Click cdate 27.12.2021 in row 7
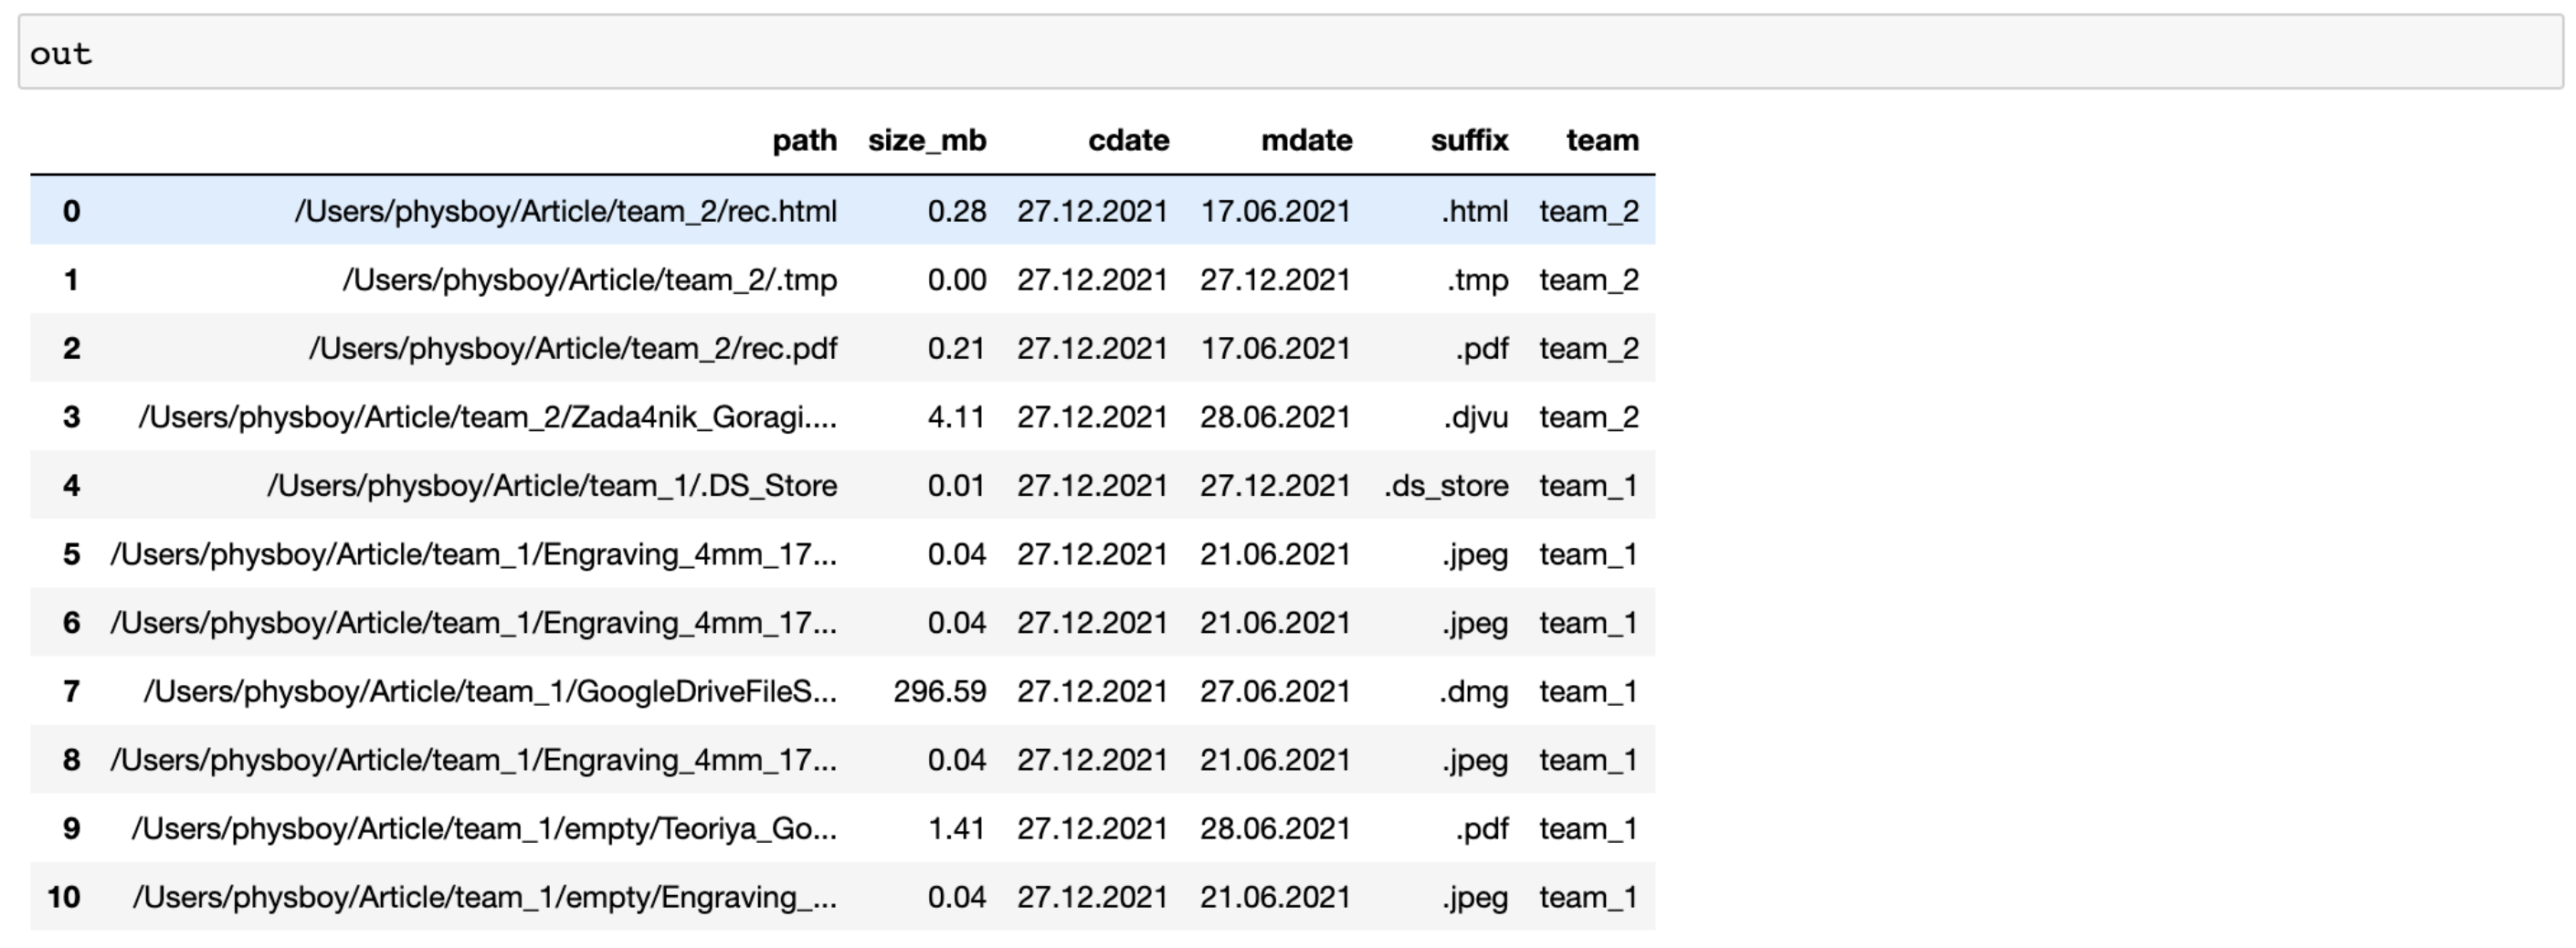 [x=1092, y=692]
